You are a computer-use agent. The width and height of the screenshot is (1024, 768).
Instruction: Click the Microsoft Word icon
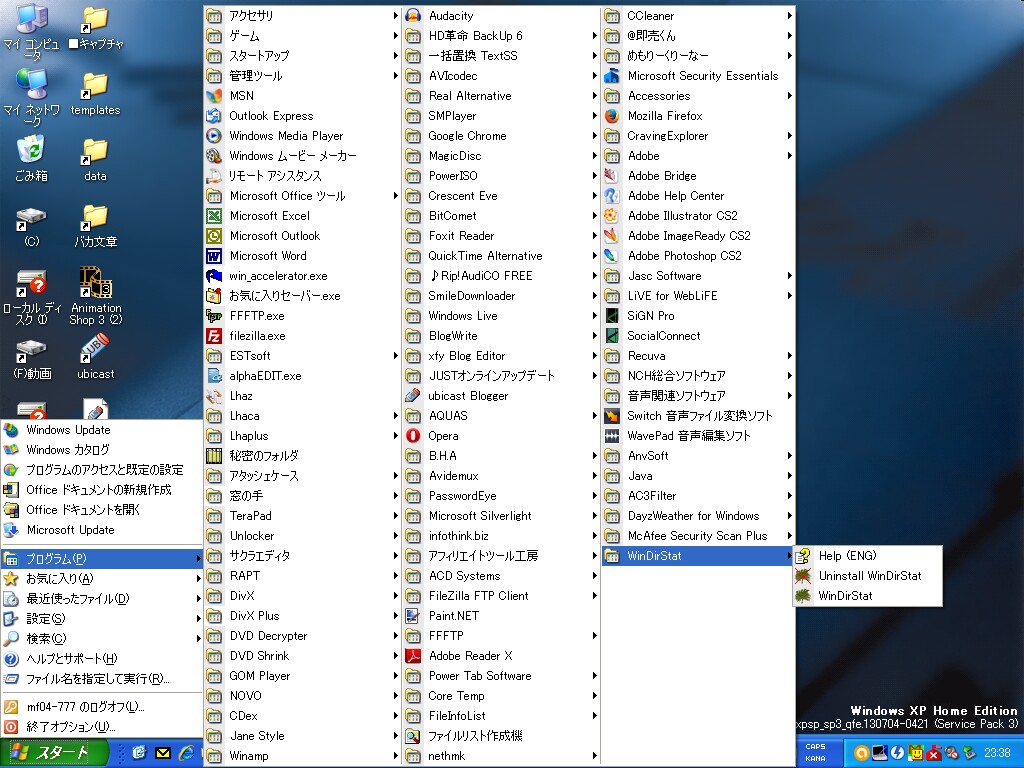pyautogui.click(x=214, y=255)
